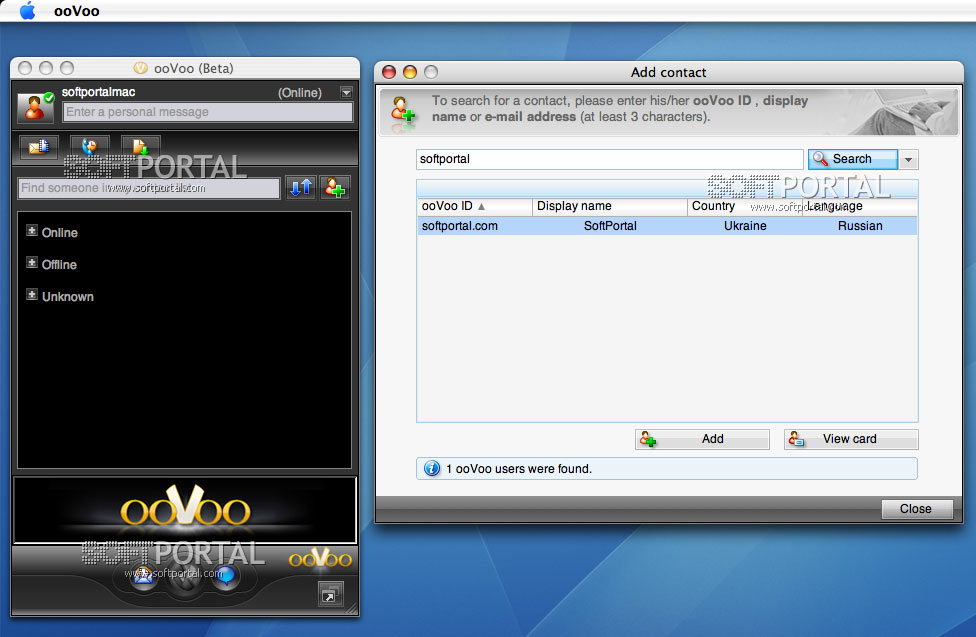Click the softportalmac profile avatar picture
976x637 pixels.
(x=35, y=106)
